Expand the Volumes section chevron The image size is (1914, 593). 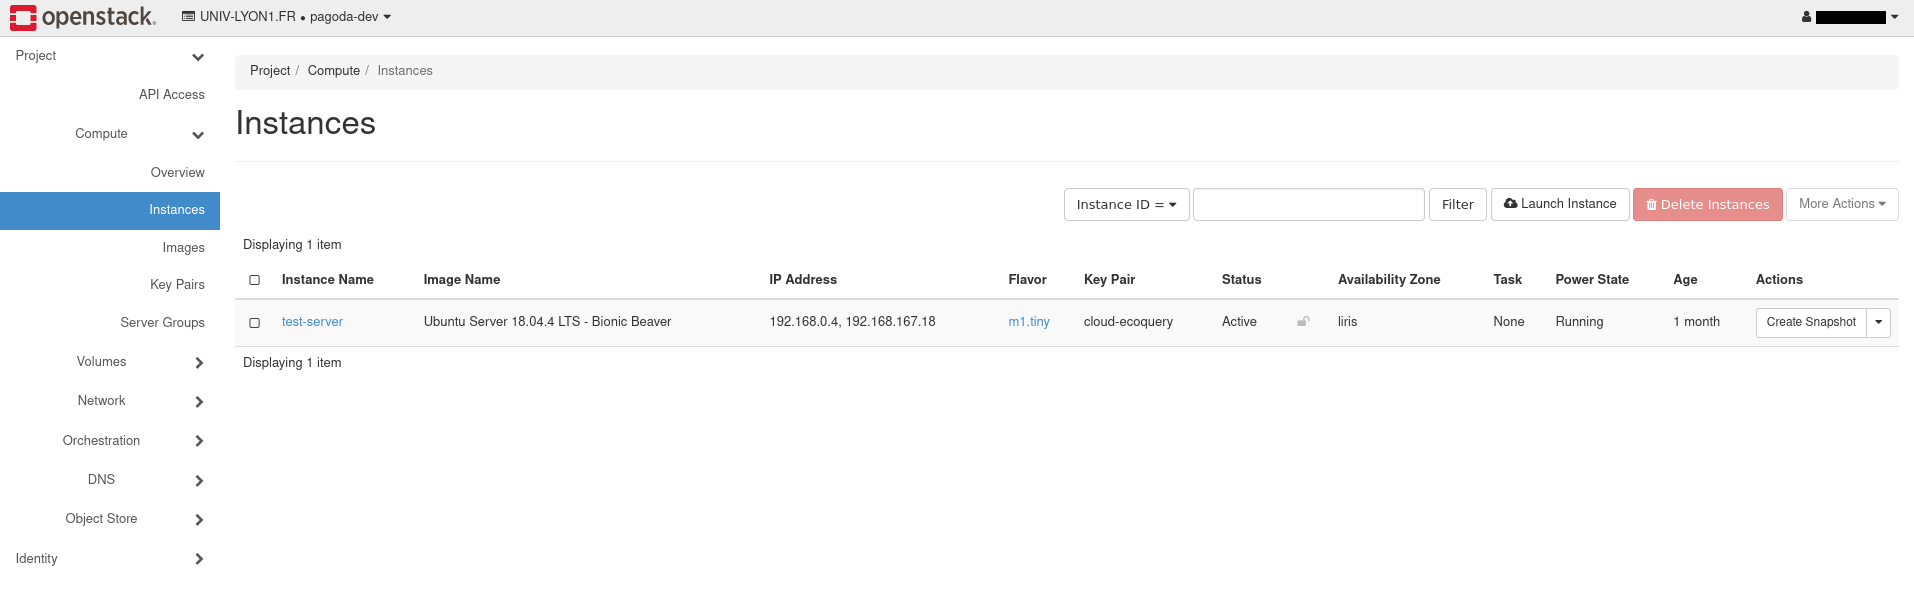coord(199,363)
